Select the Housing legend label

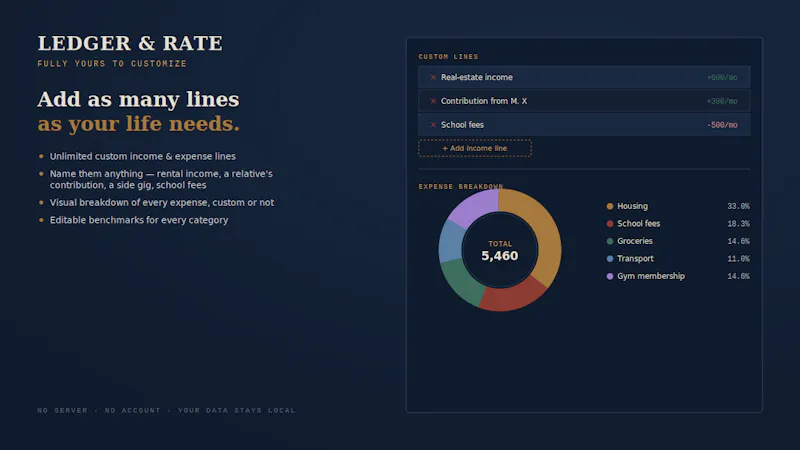[632, 206]
